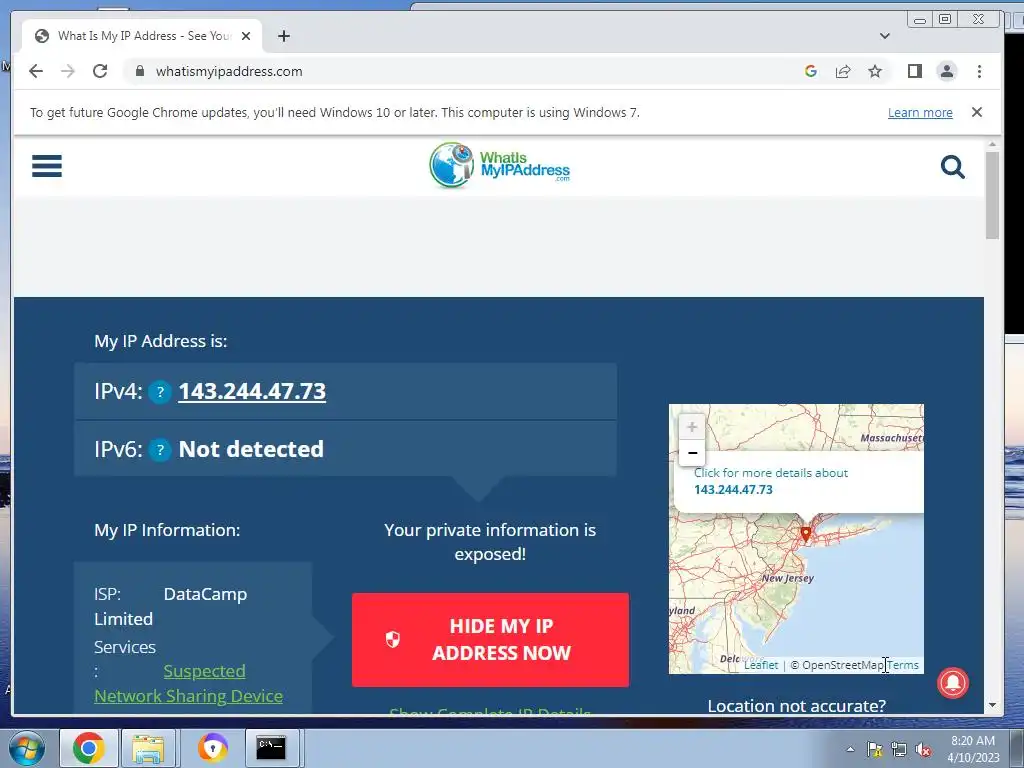
Task: Open the site search magnifier
Action: (953, 167)
